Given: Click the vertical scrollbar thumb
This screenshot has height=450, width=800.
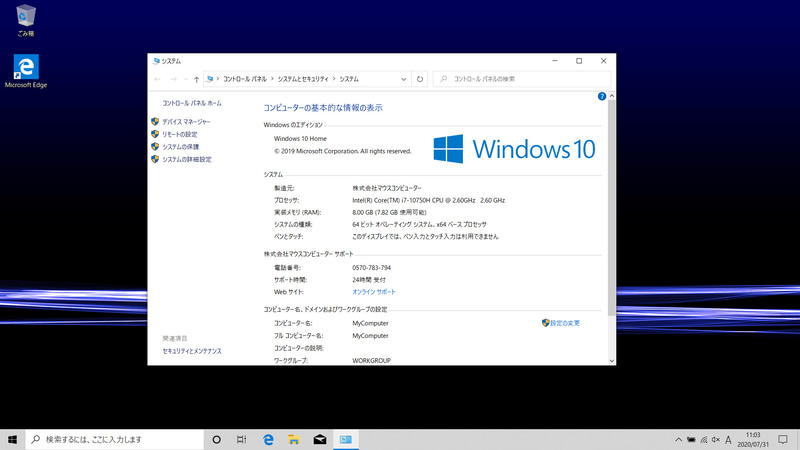Looking at the screenshot, I should click(612, 208).
